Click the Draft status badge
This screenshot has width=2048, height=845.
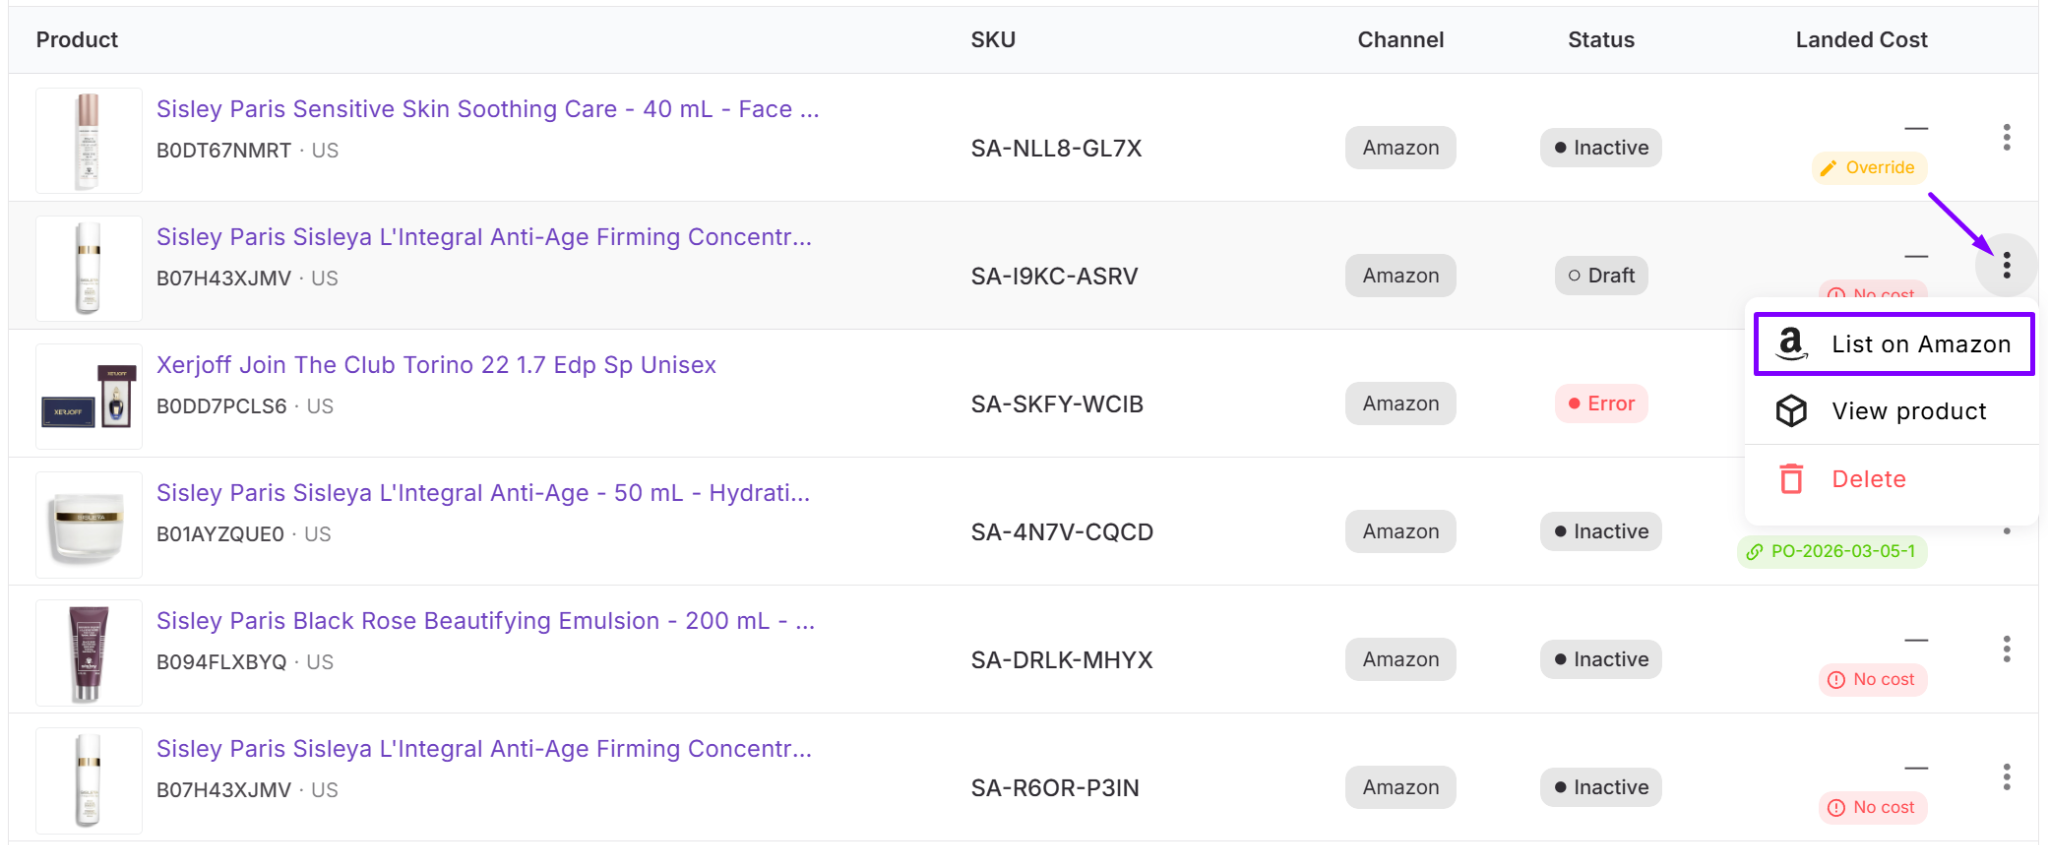click(1601, 276)
